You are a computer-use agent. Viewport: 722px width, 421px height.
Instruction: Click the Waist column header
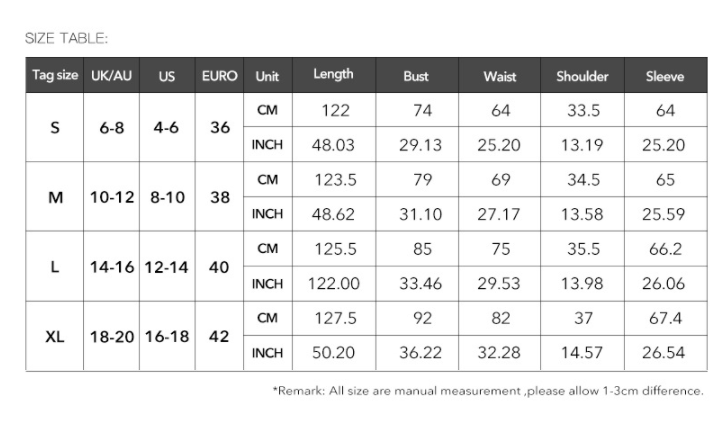[499, 76]
